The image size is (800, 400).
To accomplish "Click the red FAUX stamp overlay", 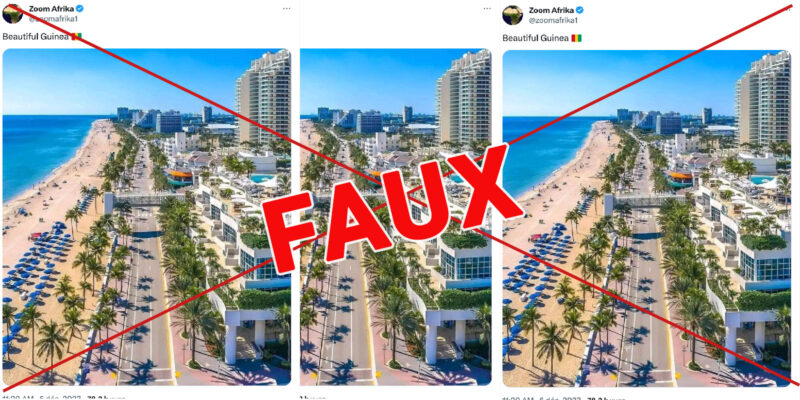I will (x=393, y=209).
